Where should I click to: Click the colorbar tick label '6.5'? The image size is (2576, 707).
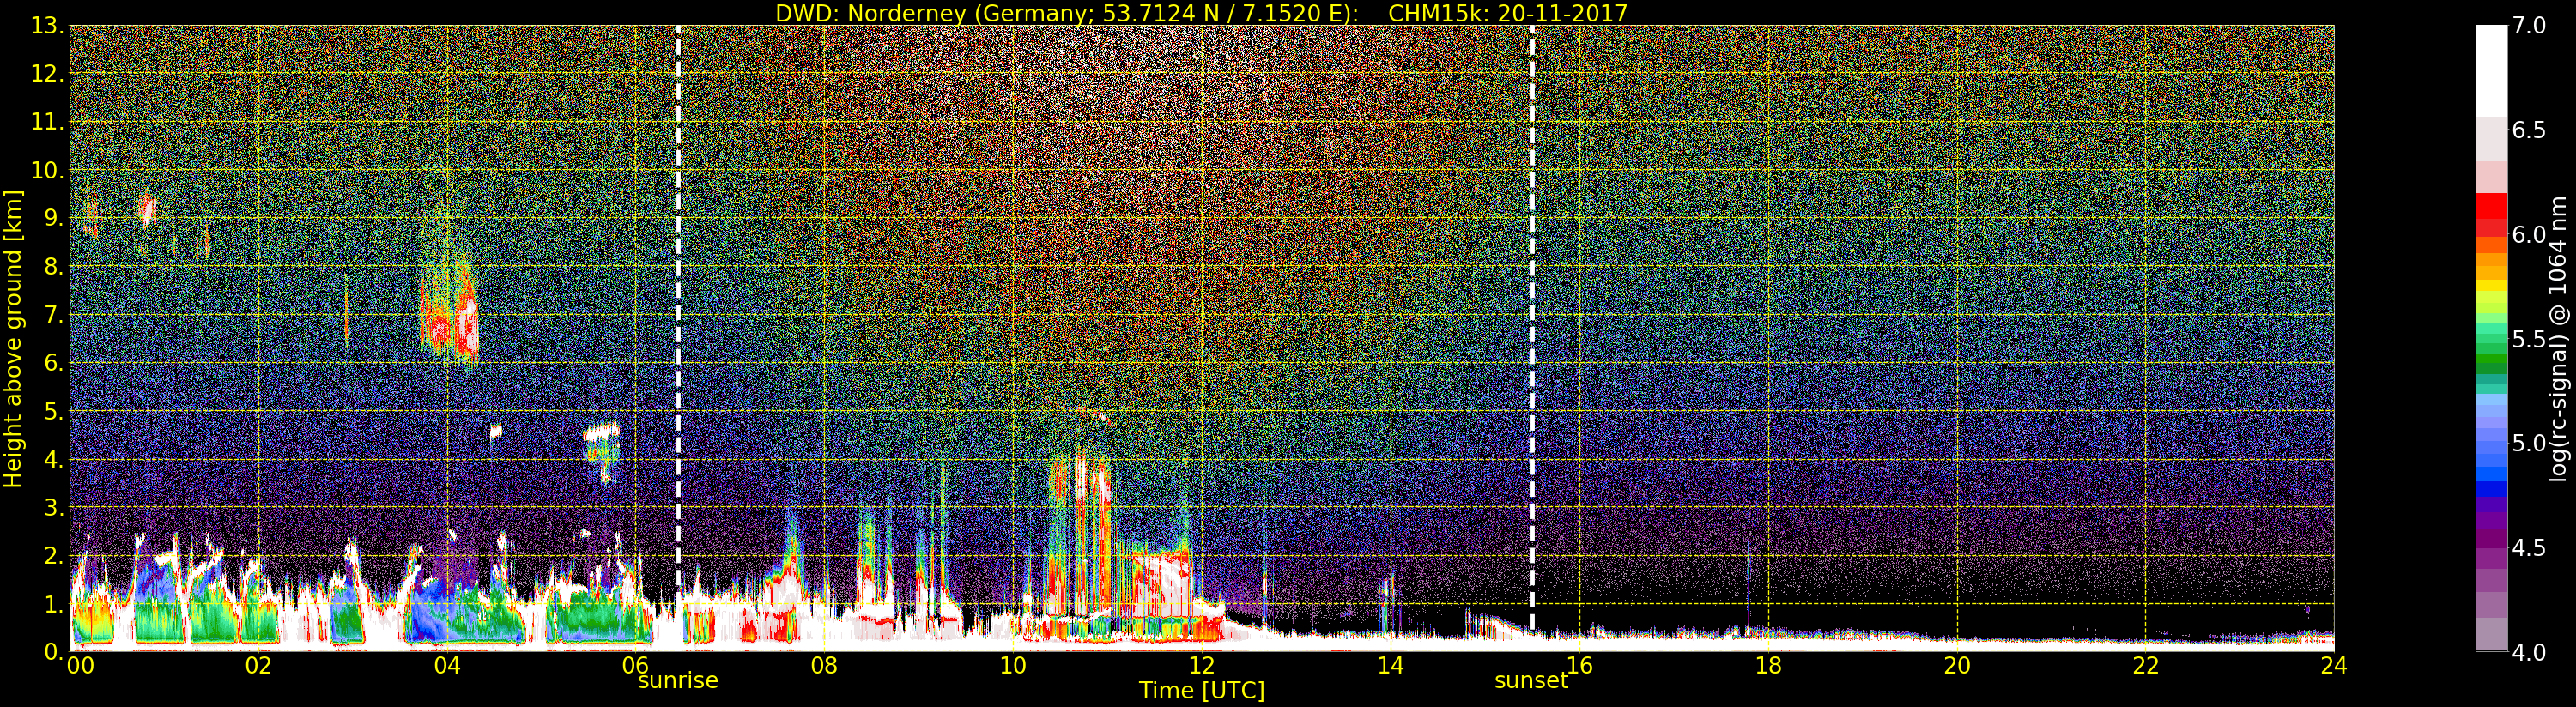(2530, 130)
